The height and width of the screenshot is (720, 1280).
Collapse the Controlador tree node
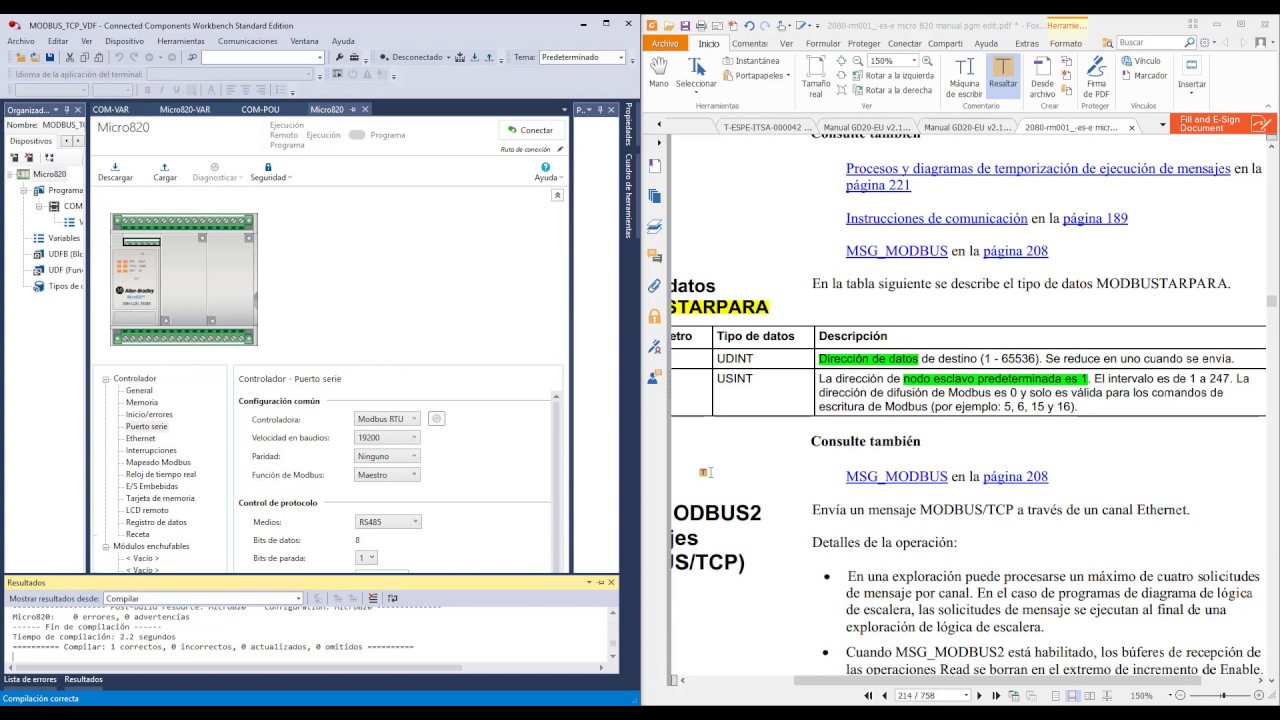106,379
